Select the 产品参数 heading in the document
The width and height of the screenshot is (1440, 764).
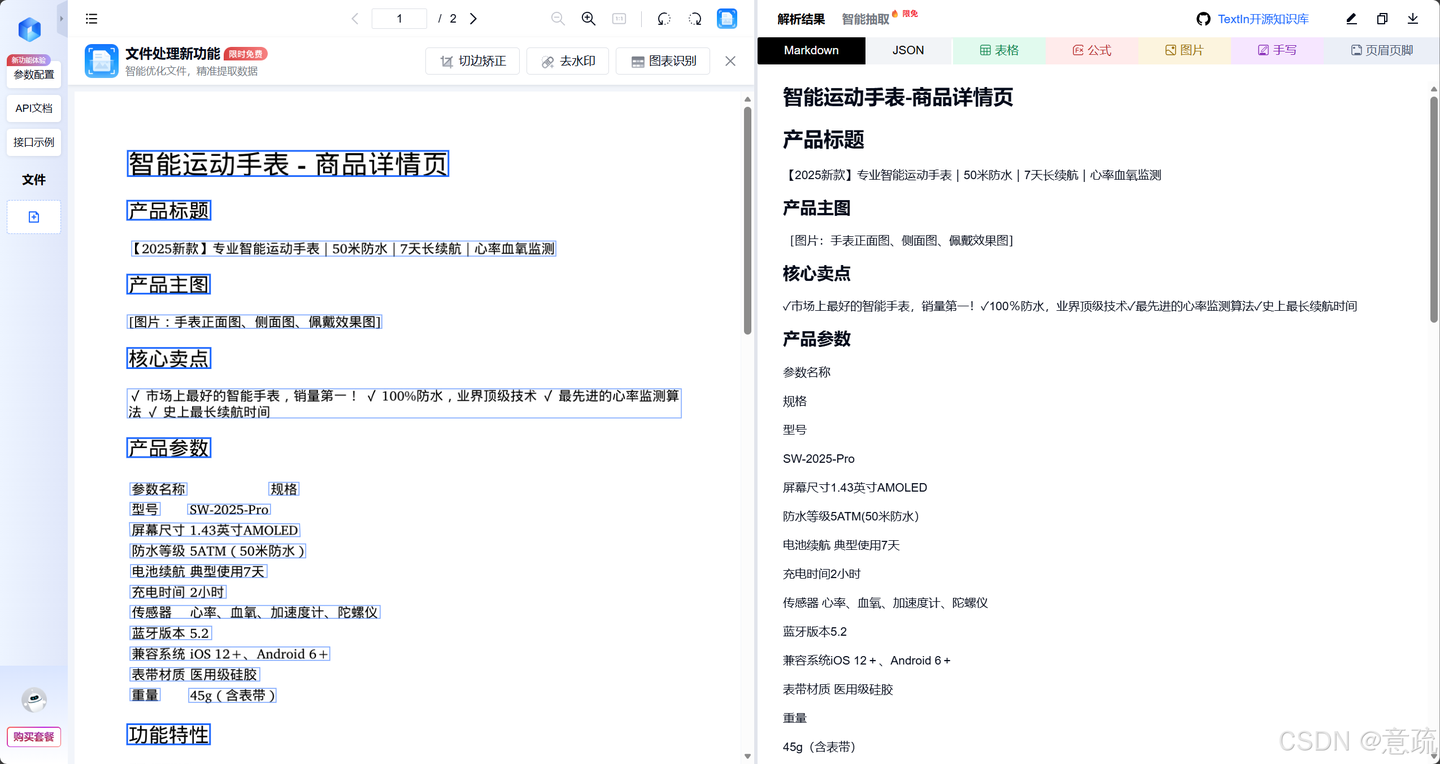tap(169, 447)
